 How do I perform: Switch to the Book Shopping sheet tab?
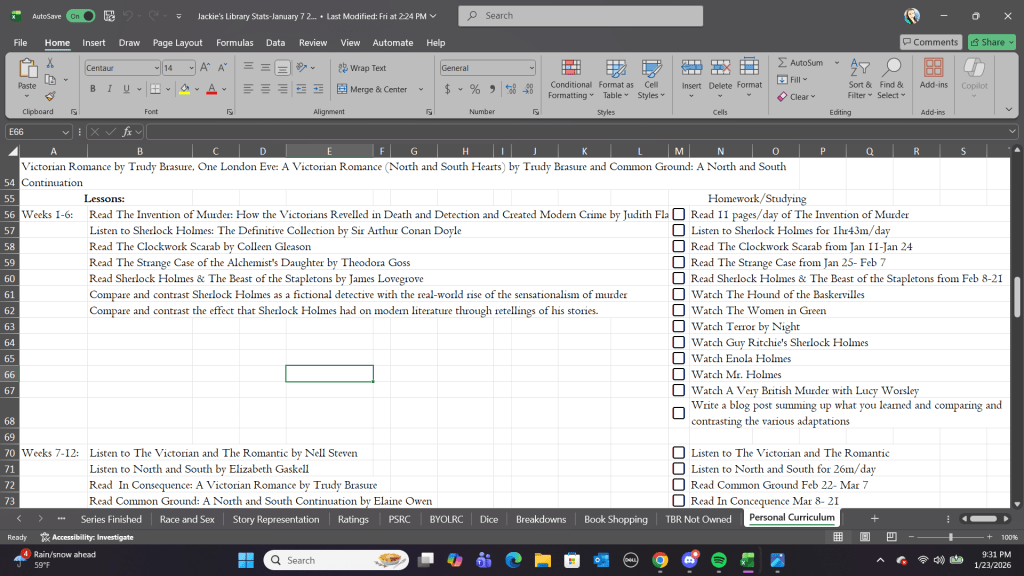point(615,519)
